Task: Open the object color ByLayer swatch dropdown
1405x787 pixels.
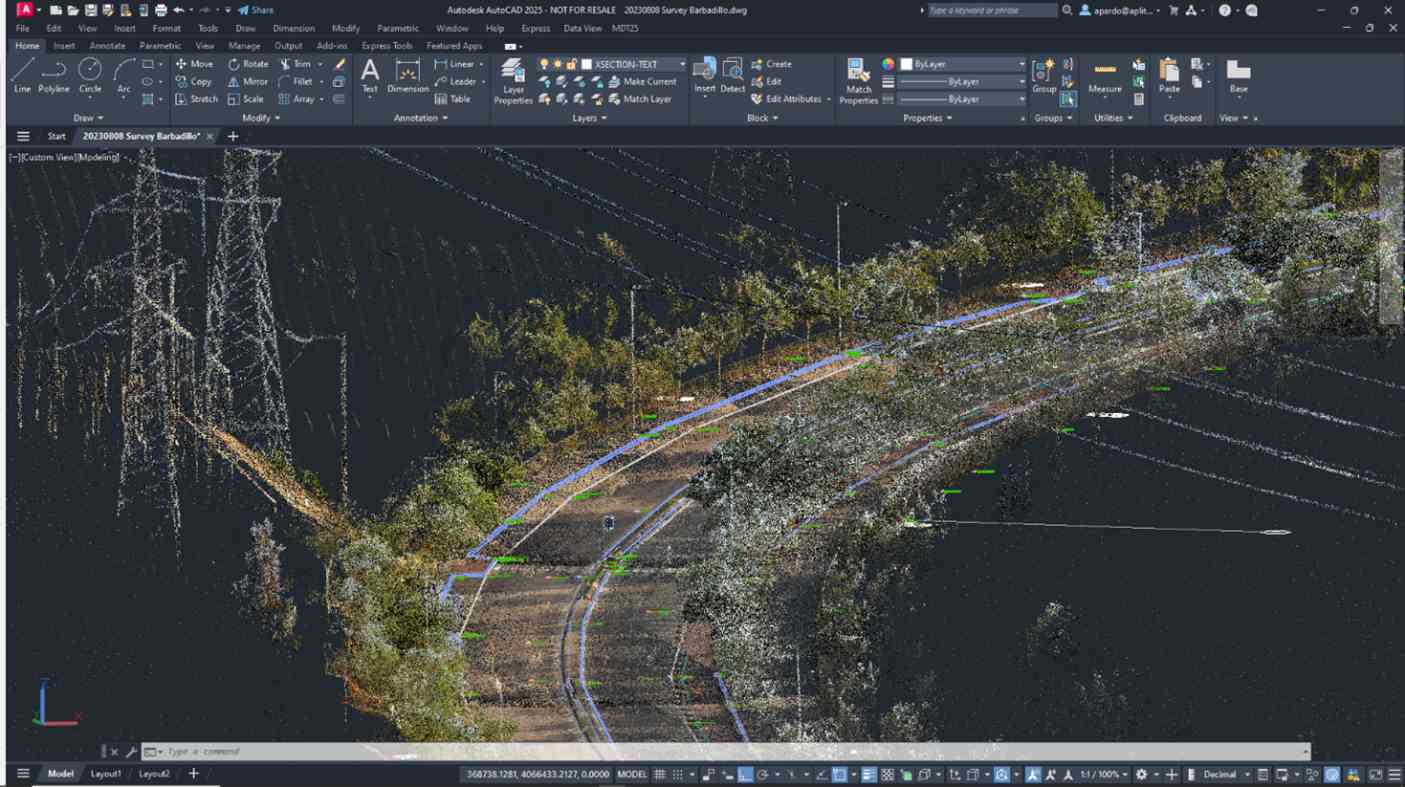Action: click(x=962, y=64)
